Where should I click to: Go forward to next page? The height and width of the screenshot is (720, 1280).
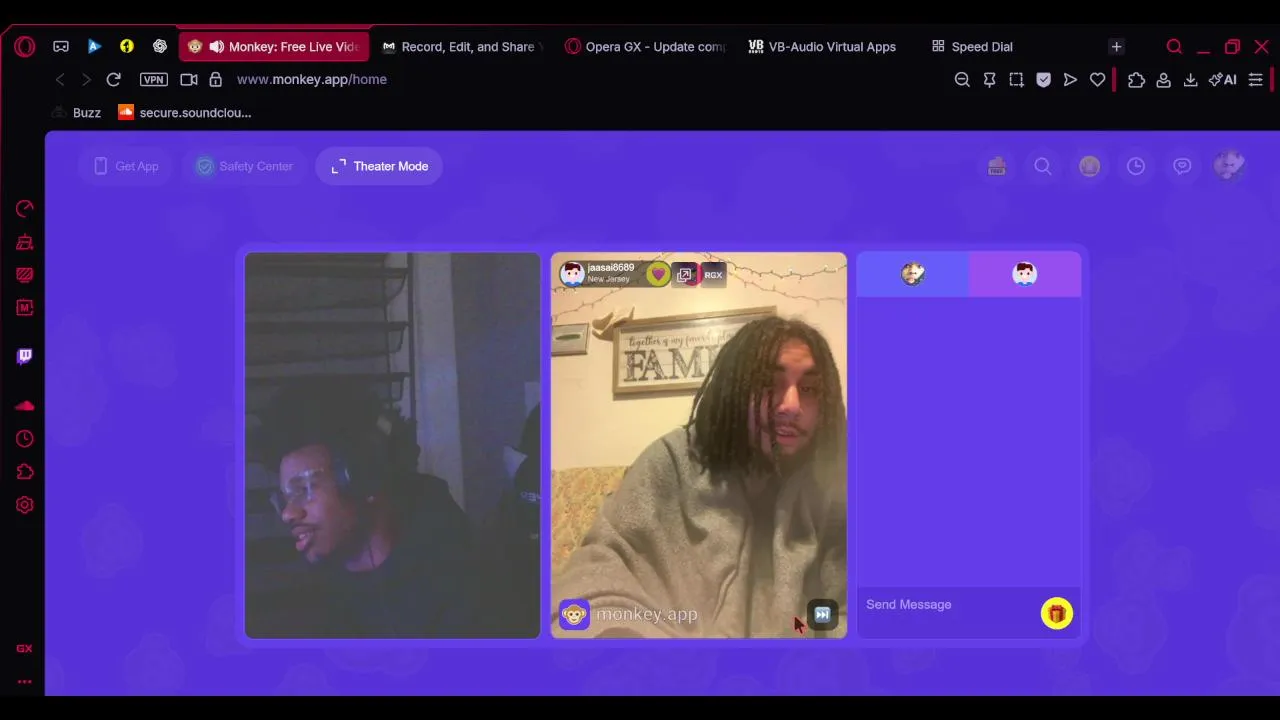click(86, 79)
